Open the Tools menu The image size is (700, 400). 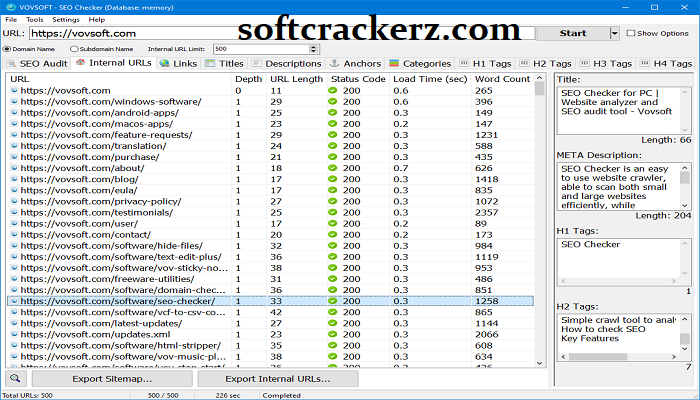point(34,20)
